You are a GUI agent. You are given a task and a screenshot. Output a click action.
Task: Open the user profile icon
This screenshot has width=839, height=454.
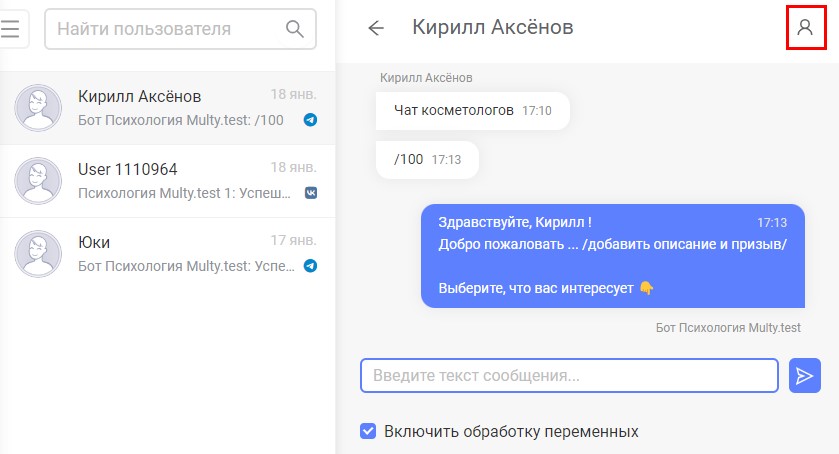pos(805,28)
